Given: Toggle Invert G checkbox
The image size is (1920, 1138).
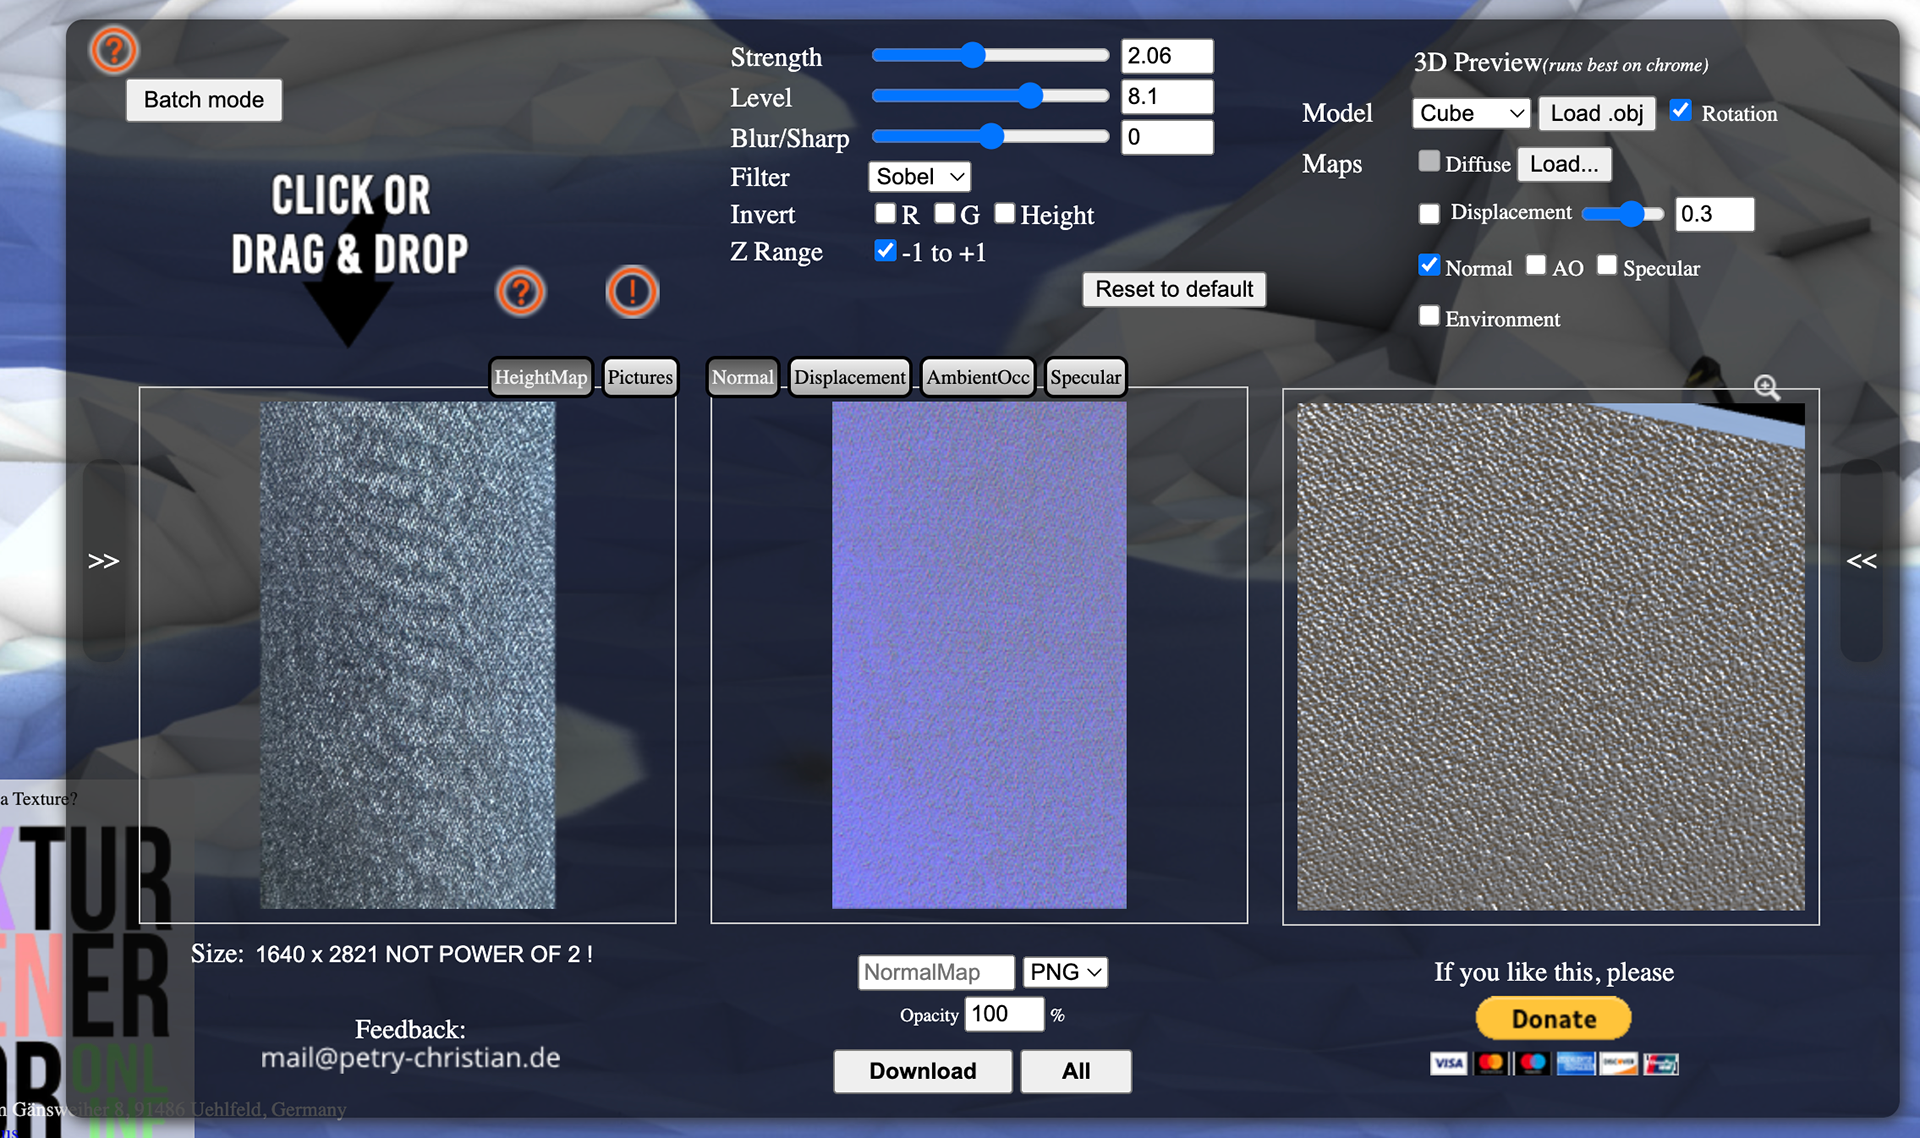Looking at the screenshot, I should point(944,213).
